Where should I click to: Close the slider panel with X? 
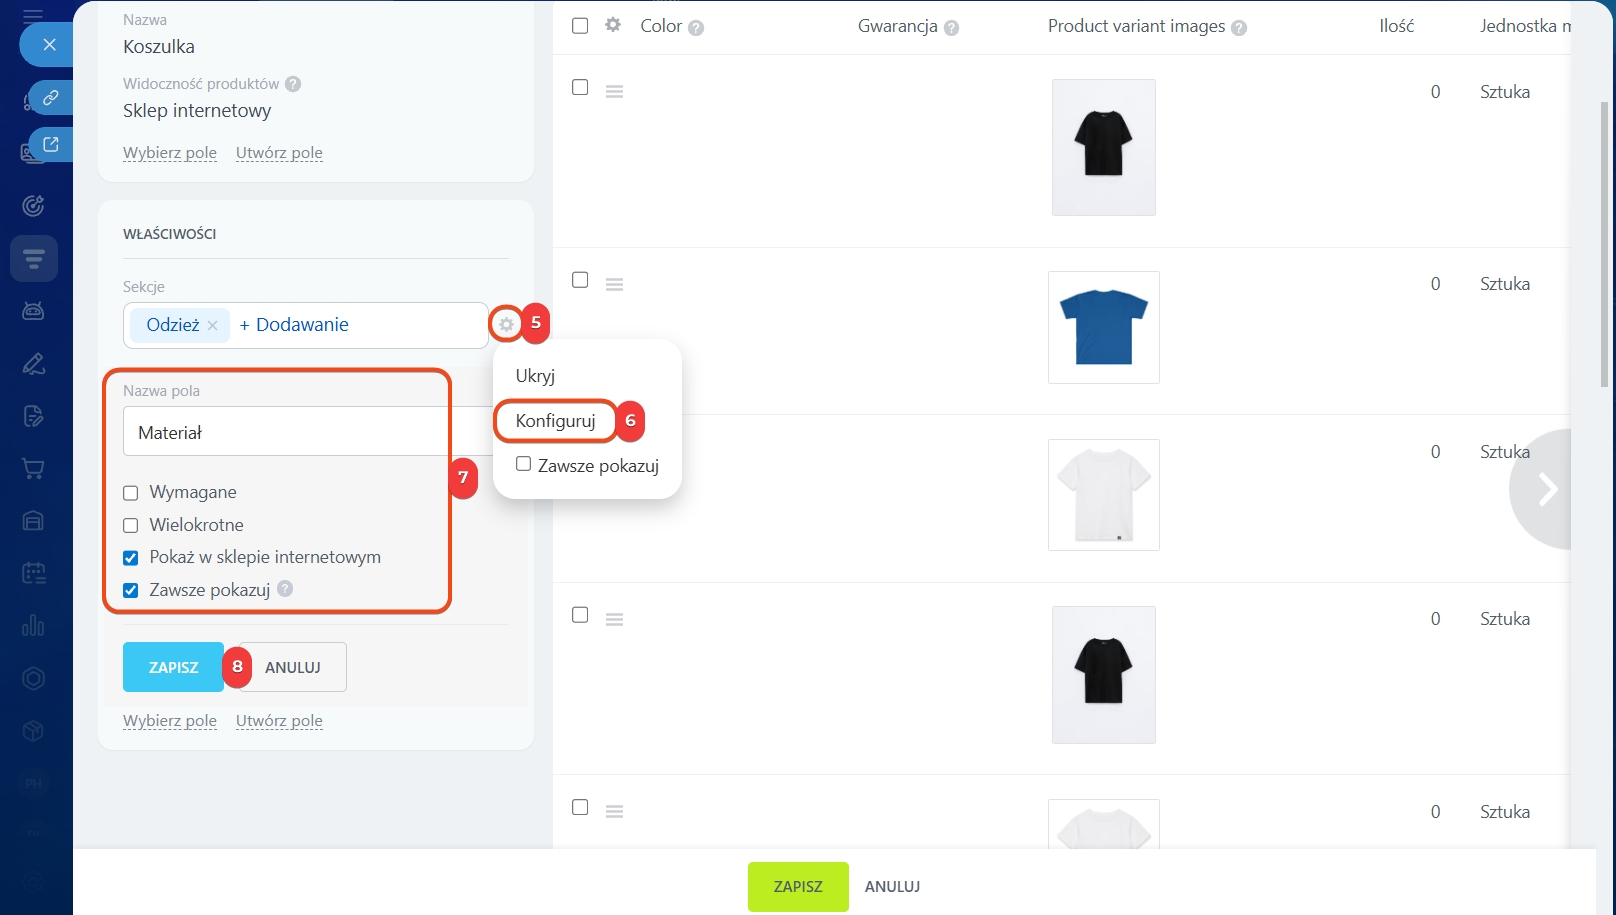click(49, 44)
